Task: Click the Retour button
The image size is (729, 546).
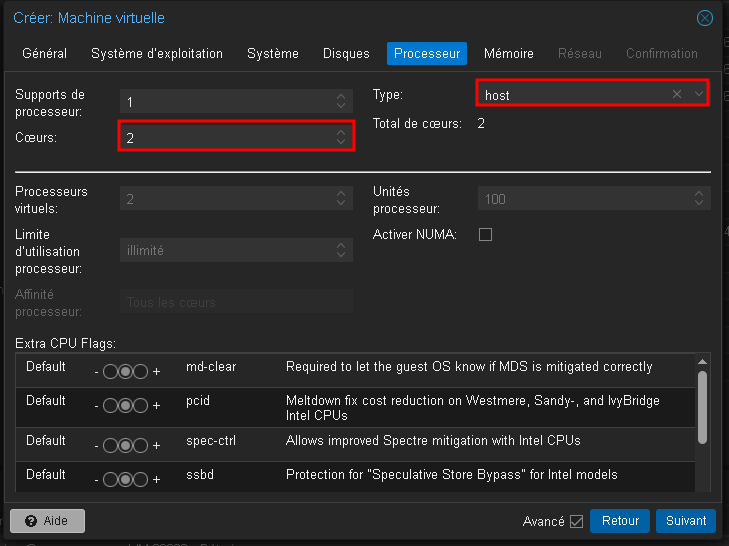Action: (620, 521)
